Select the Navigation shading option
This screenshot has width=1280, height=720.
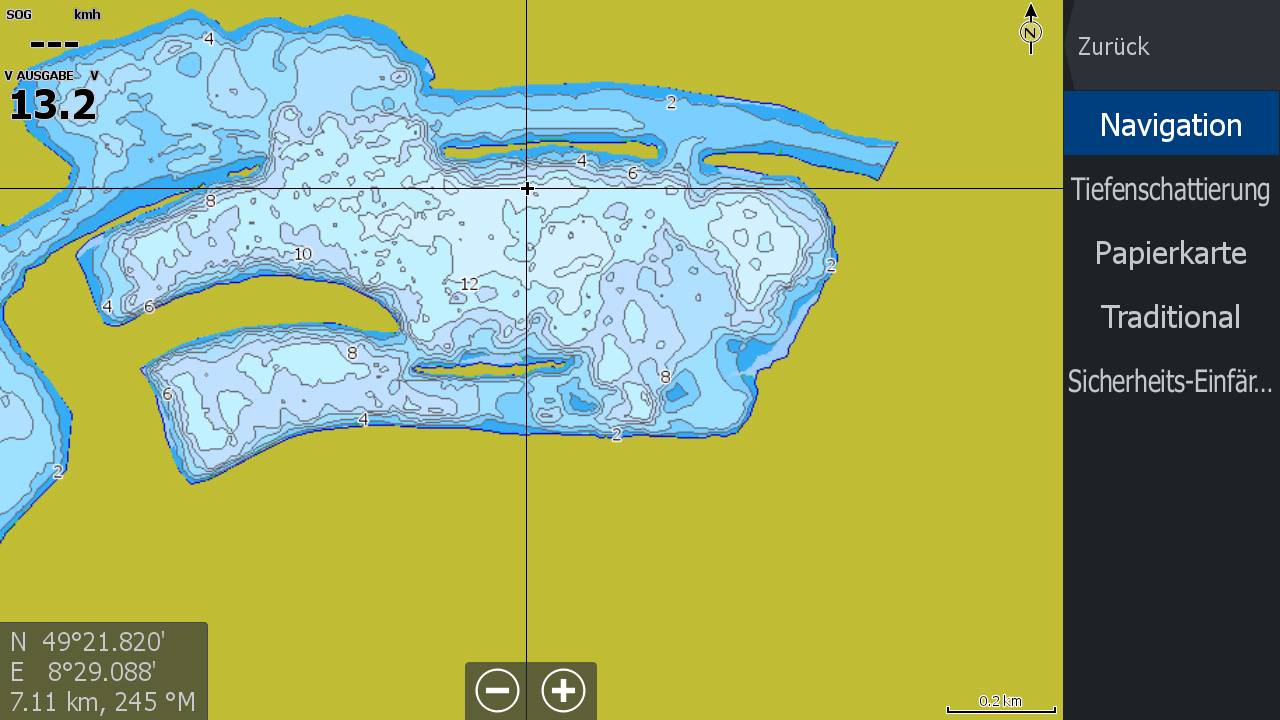tap(1170, 125)
